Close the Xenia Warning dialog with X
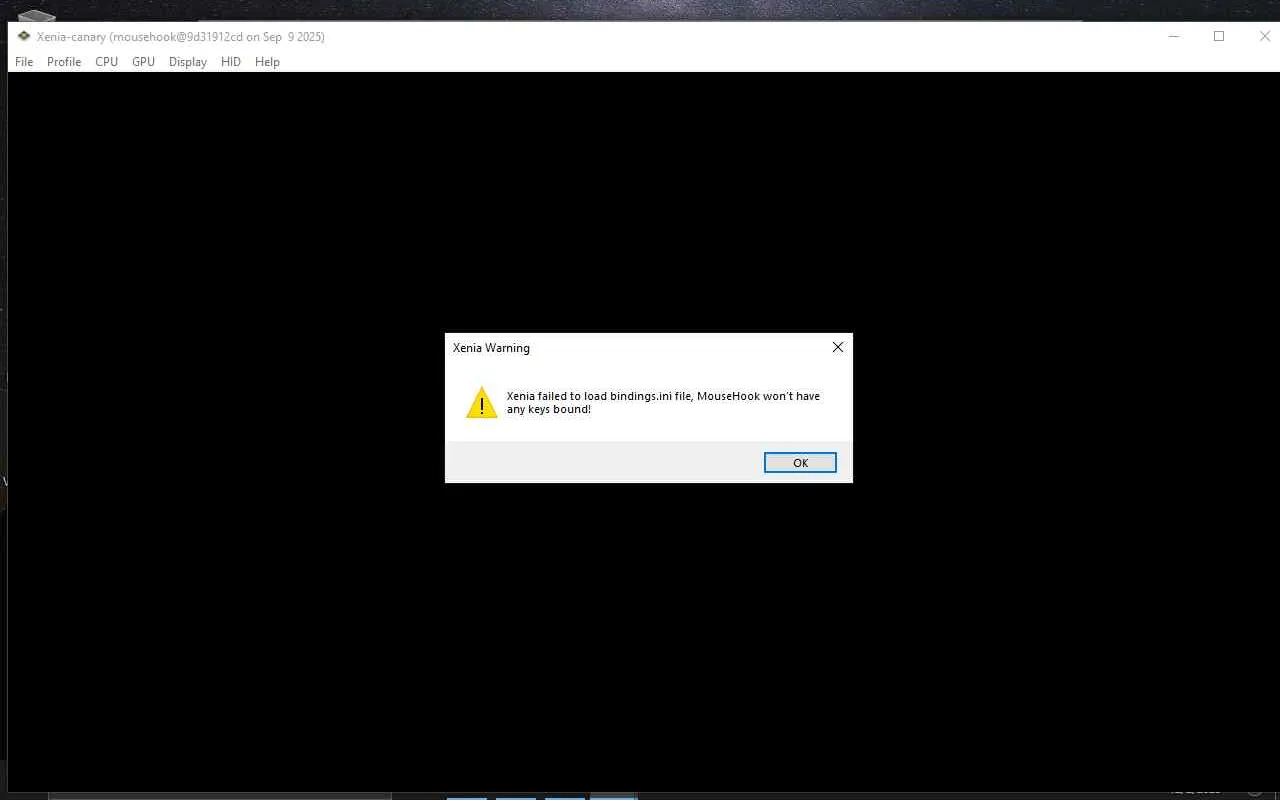The image size is (1280, 800). point(838,347)
